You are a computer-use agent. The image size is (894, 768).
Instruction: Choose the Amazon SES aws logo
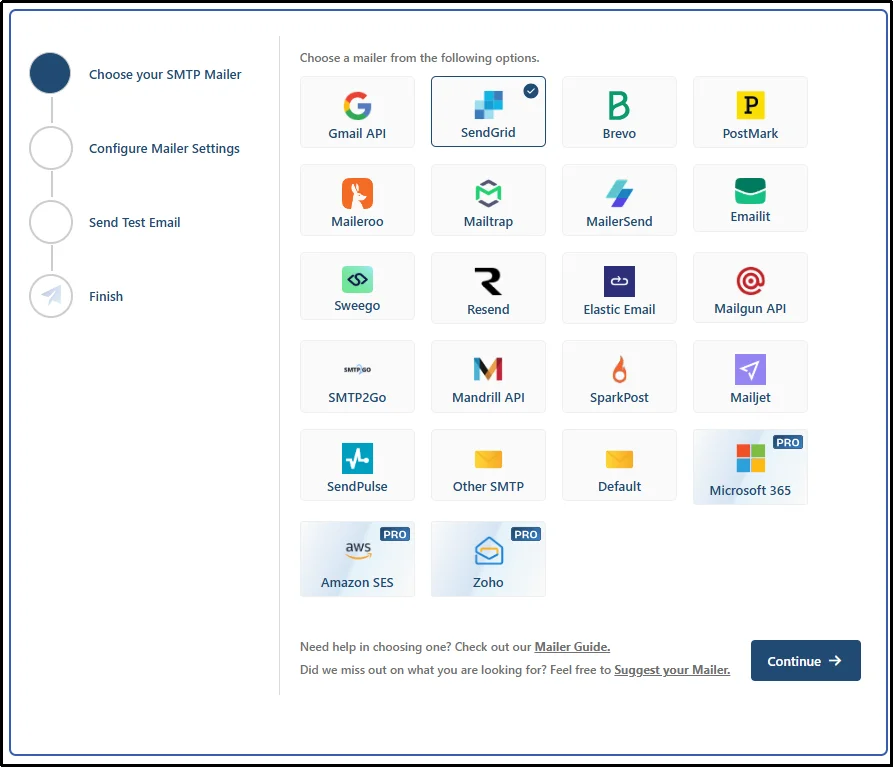click(358, 550)
